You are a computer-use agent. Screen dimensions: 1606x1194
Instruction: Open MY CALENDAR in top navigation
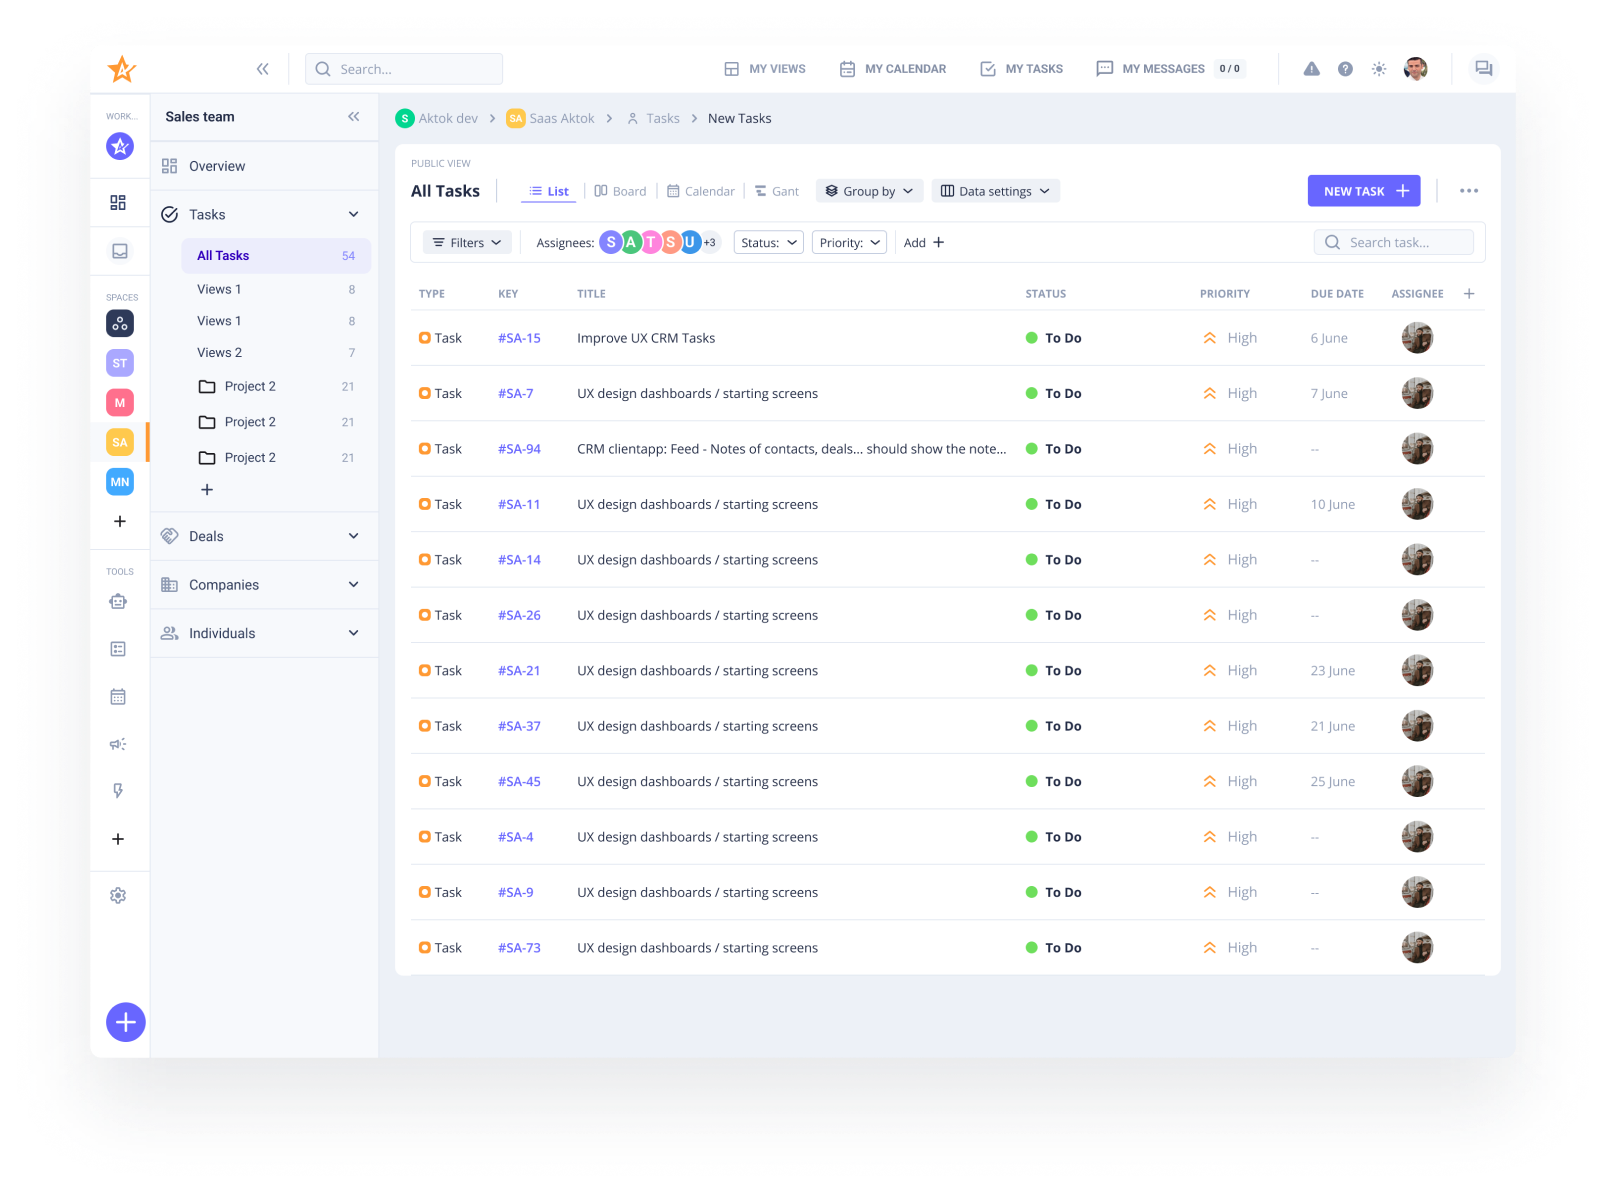[893, 68]
